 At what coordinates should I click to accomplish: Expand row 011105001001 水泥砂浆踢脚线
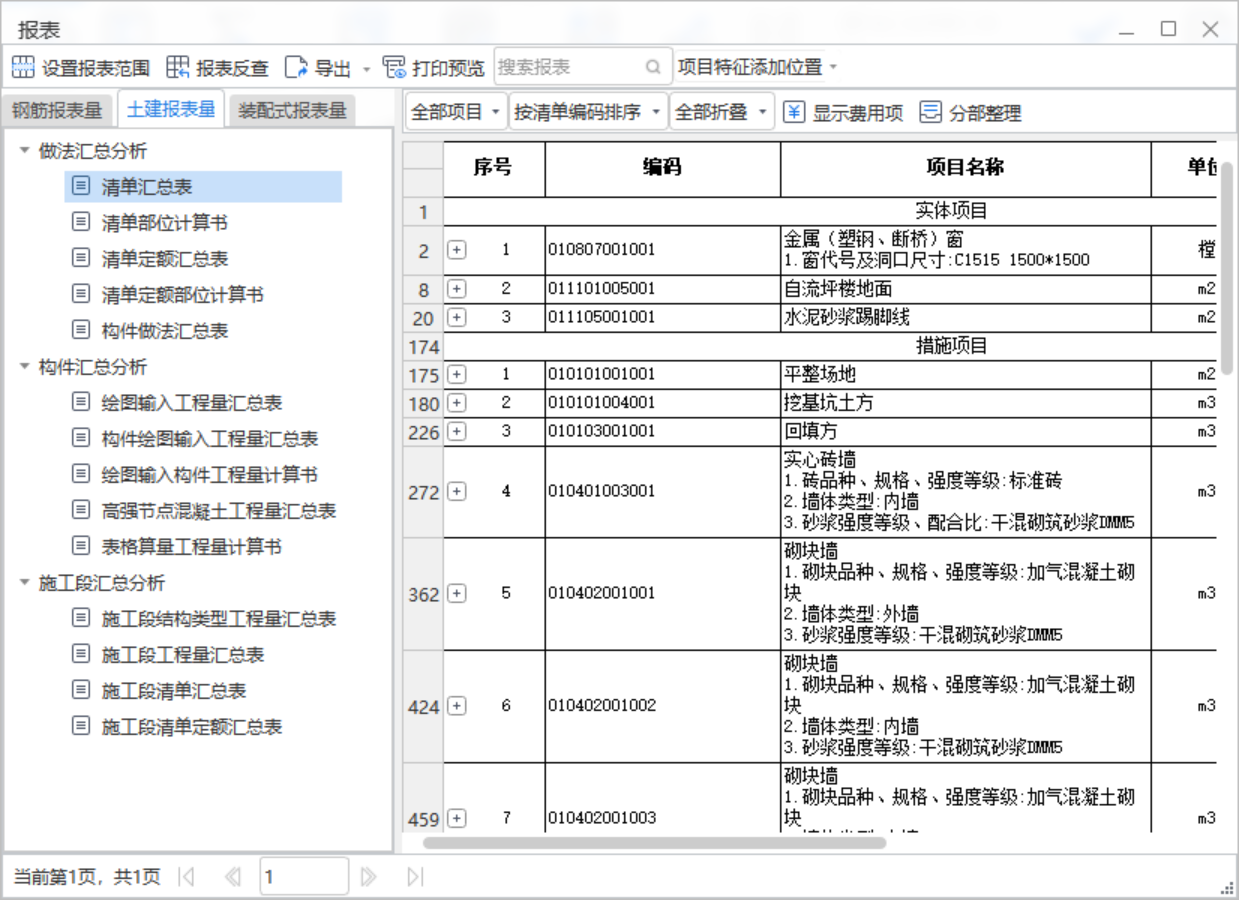[x=457, y=318]
